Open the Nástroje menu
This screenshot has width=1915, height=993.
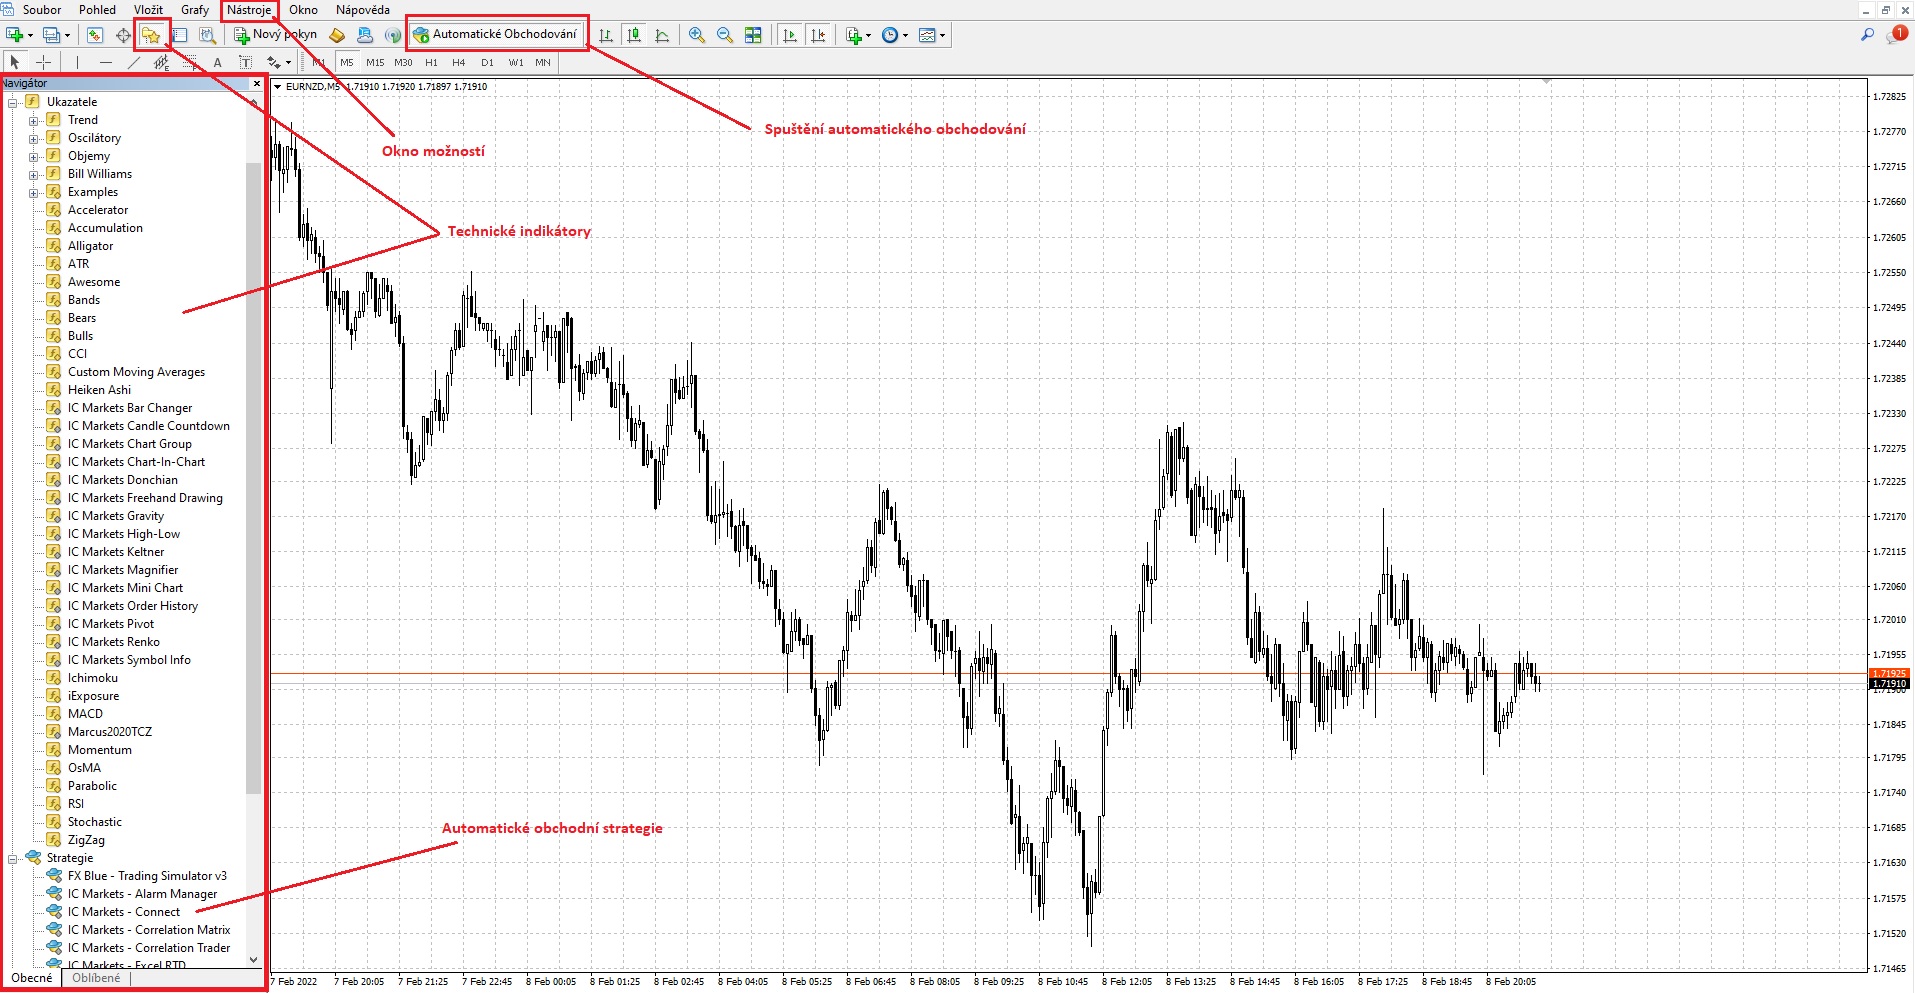click(x=249, y=10)
